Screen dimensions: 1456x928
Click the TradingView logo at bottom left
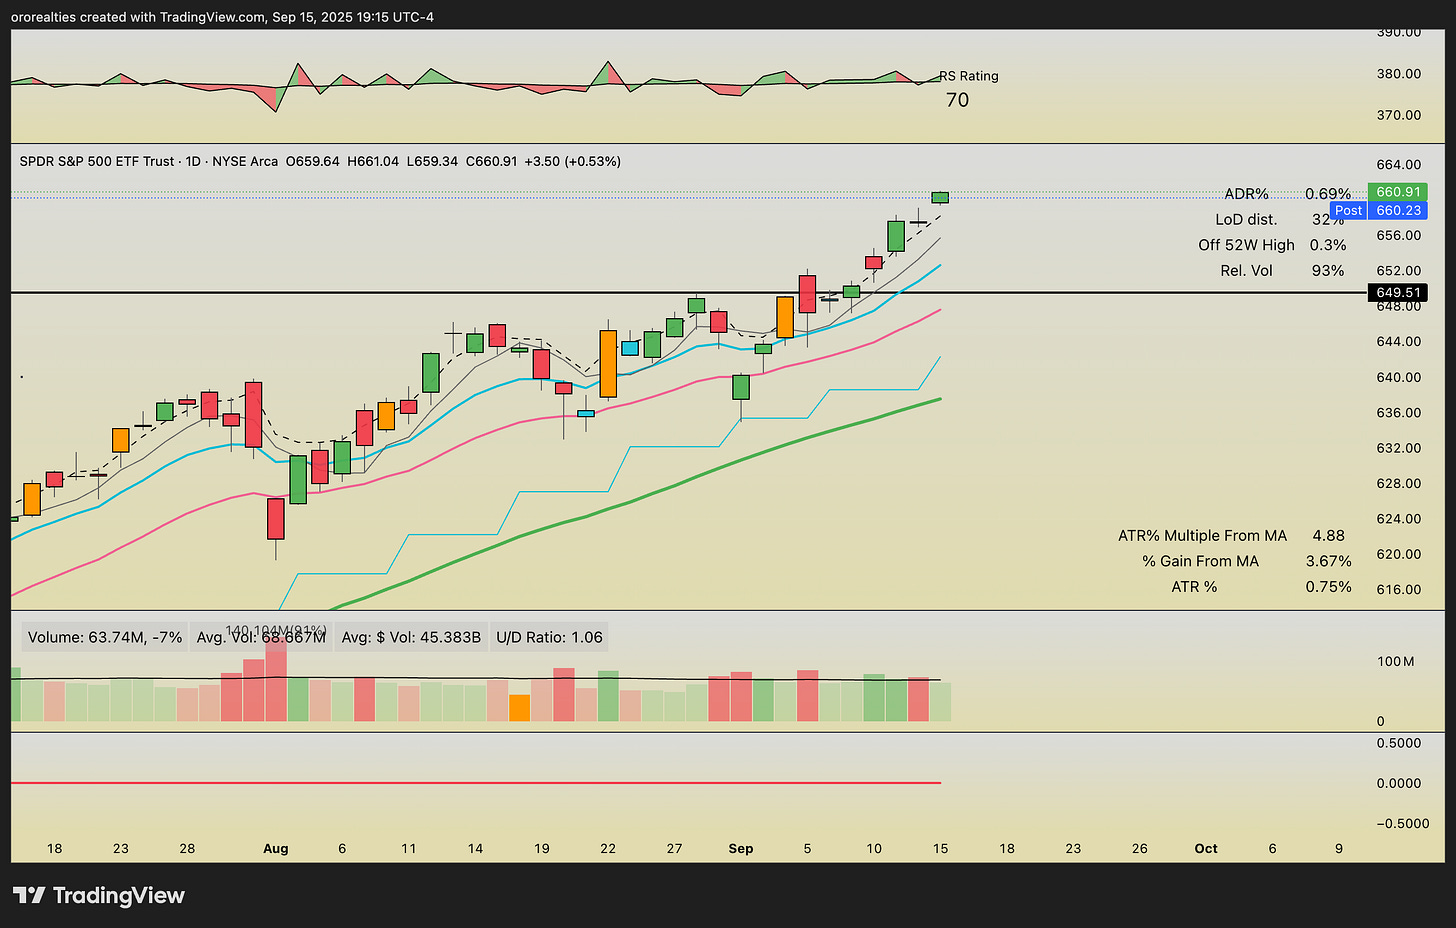point(98,895)
